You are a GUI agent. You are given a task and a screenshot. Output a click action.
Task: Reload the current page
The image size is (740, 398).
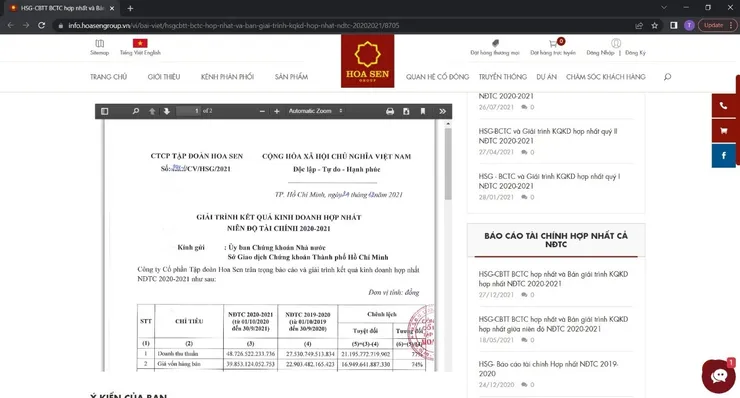(x=42, y=25)
